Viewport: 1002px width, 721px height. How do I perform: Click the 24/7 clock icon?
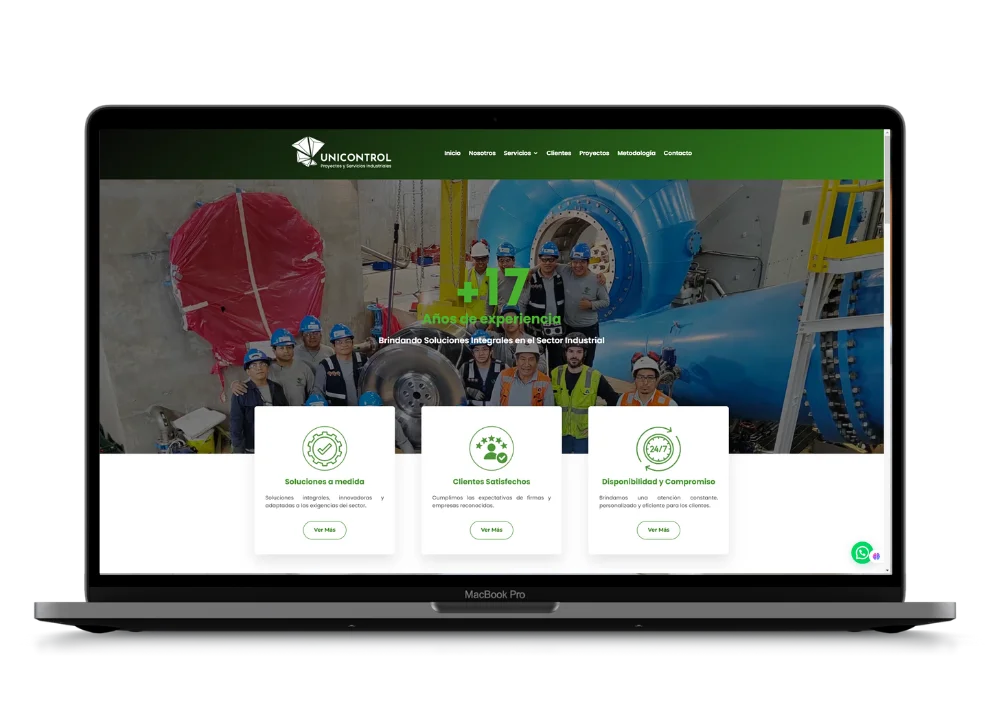point(658,449)
